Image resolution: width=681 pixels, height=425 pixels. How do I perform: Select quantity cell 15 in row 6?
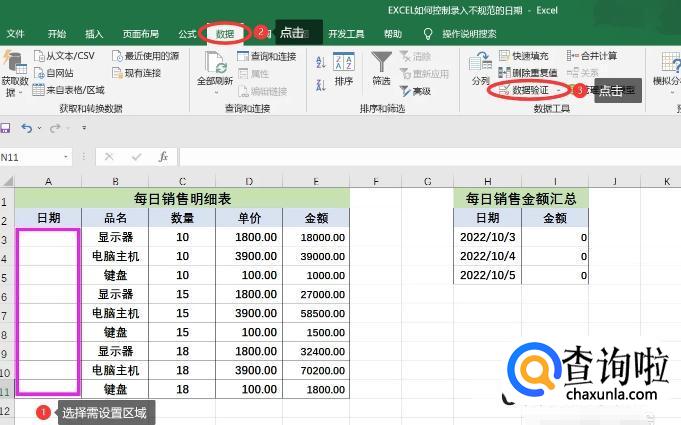coord(182,294)
